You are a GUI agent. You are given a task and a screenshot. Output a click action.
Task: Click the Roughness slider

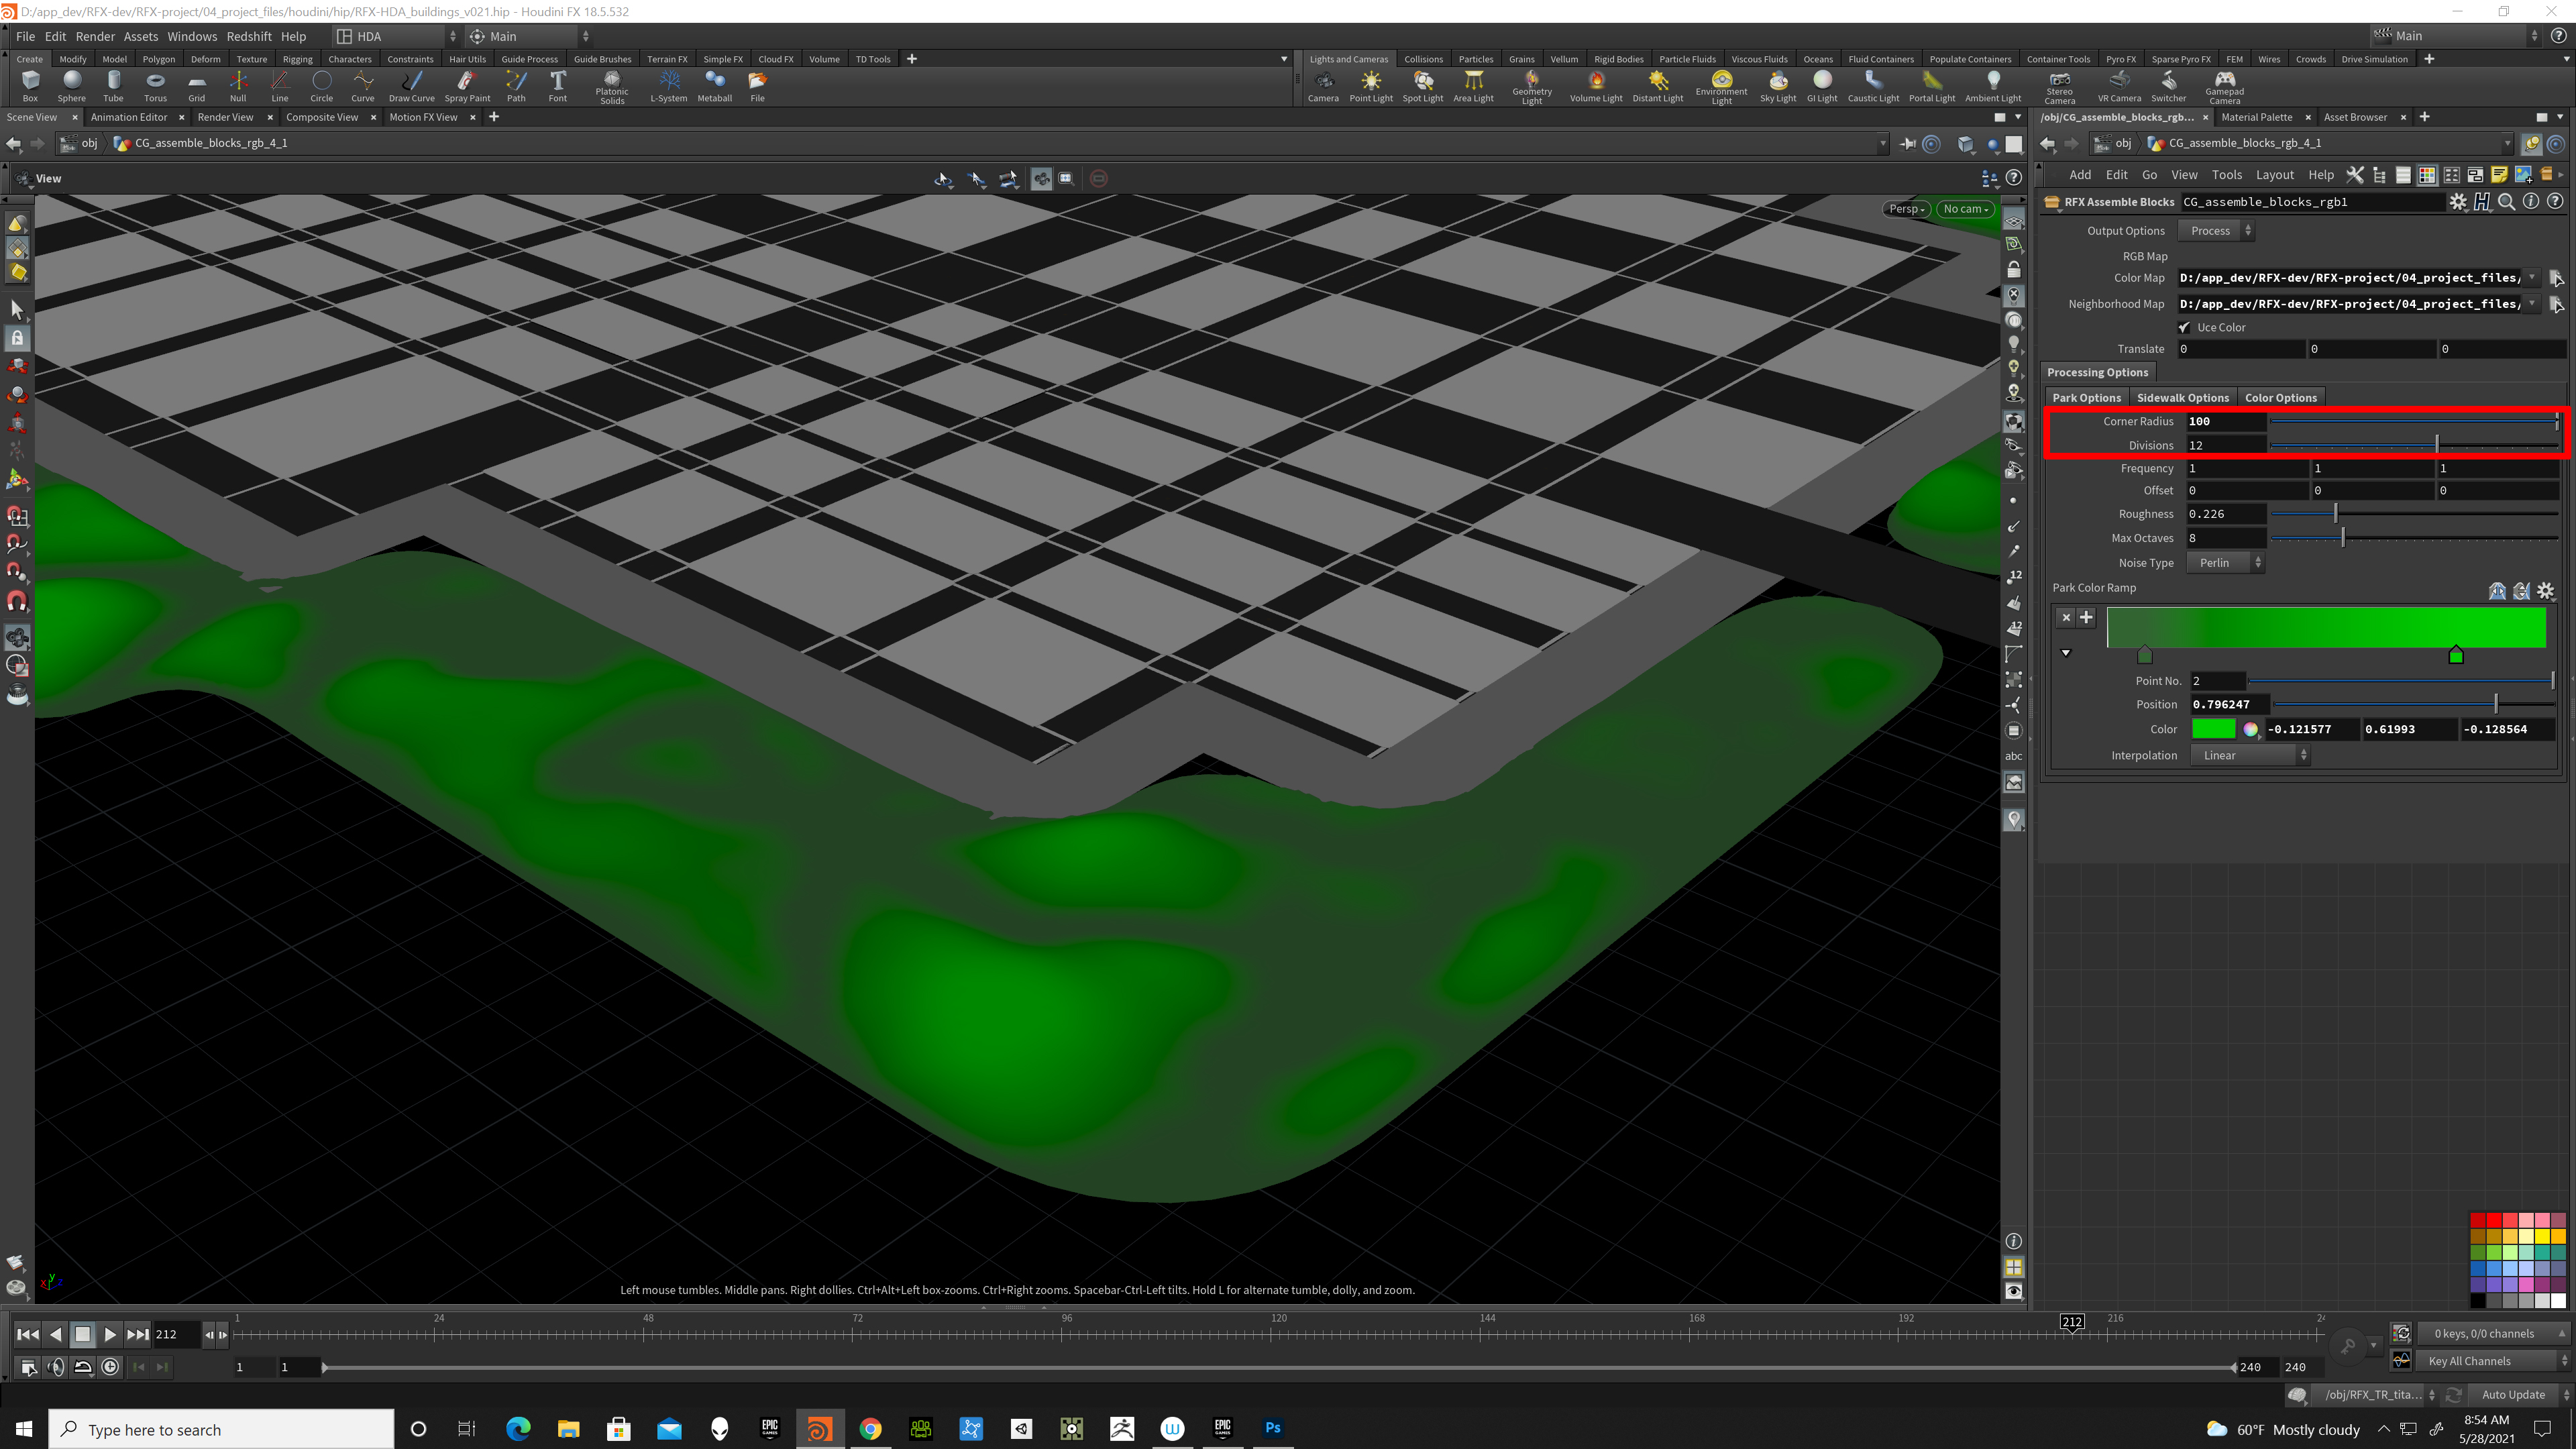[x=2415, y=514]
